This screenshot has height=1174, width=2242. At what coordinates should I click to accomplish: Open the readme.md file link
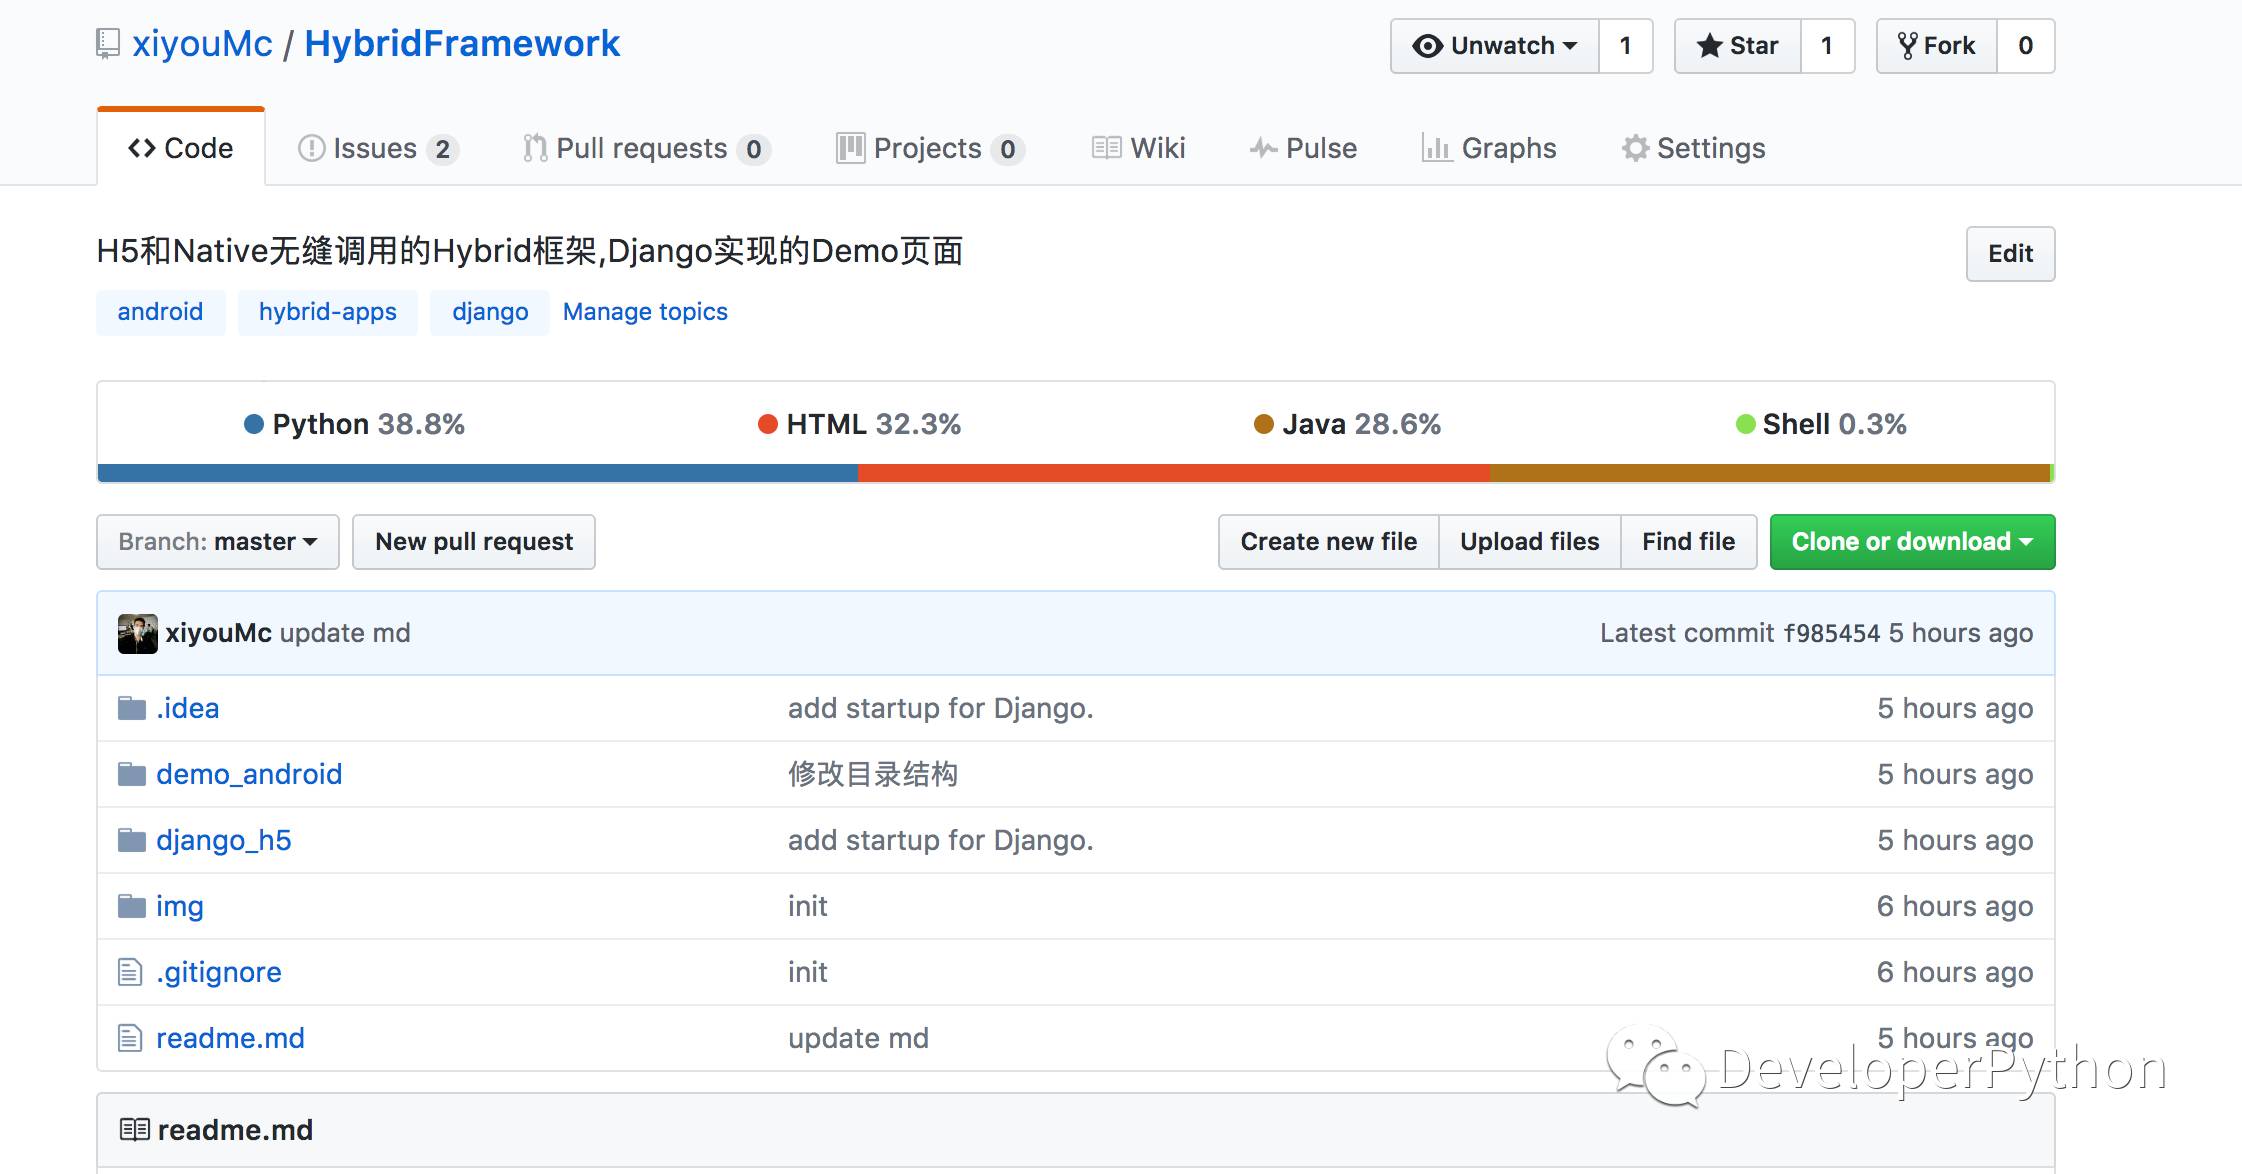(x=230, y=1039)
